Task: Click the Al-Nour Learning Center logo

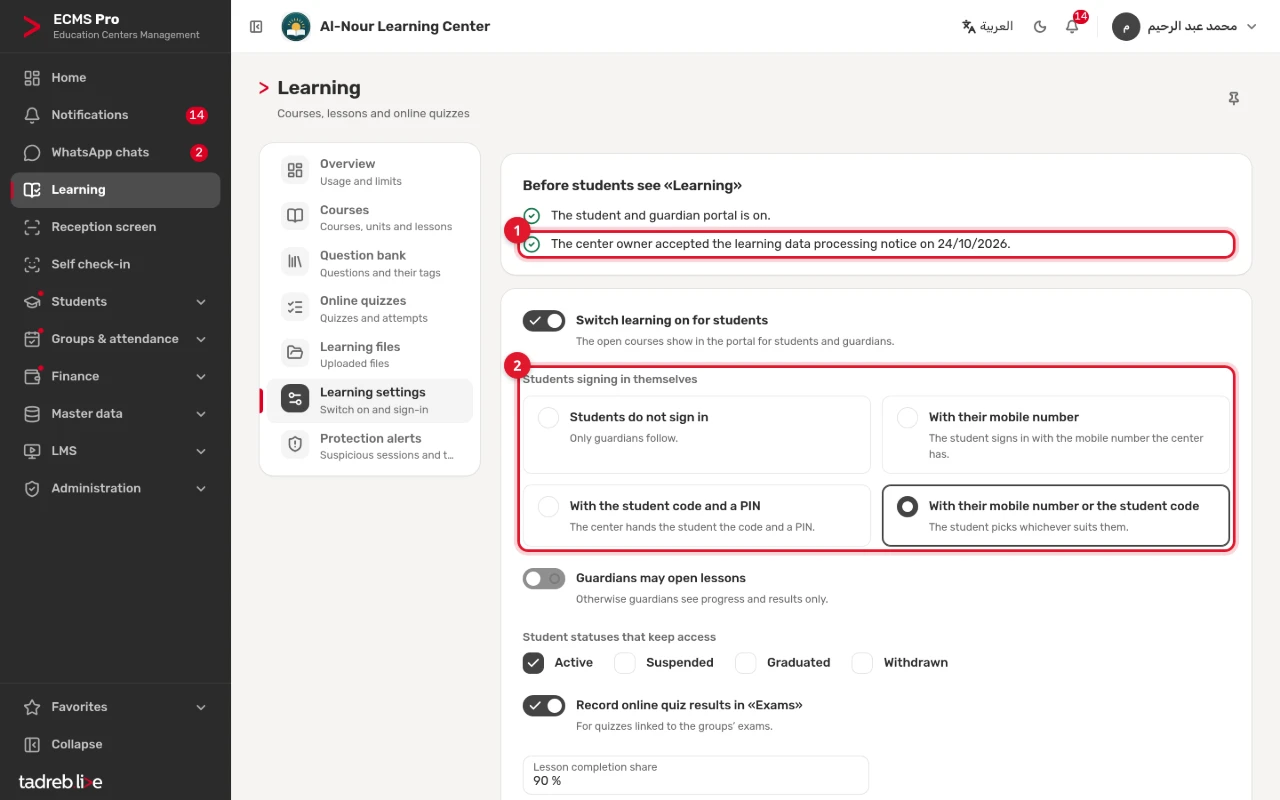Action: (296, 27)
